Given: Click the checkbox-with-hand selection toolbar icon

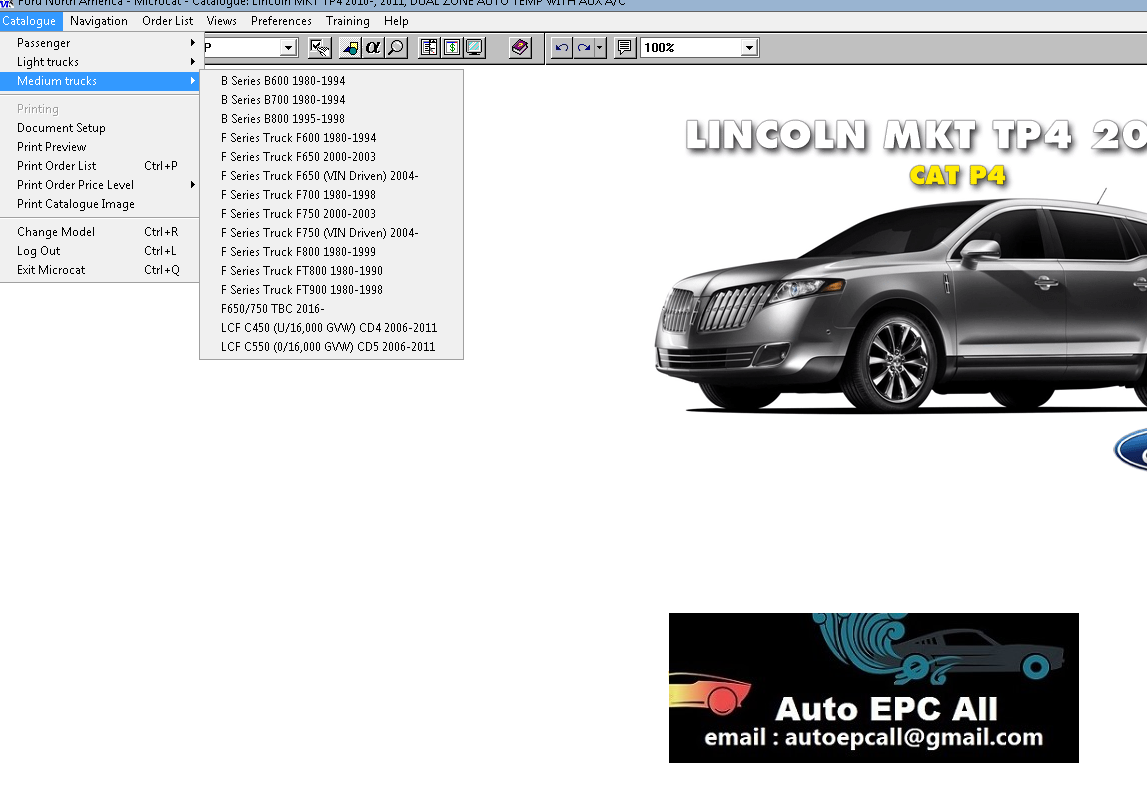Looking at the screenshot, I should pos(320,48).
